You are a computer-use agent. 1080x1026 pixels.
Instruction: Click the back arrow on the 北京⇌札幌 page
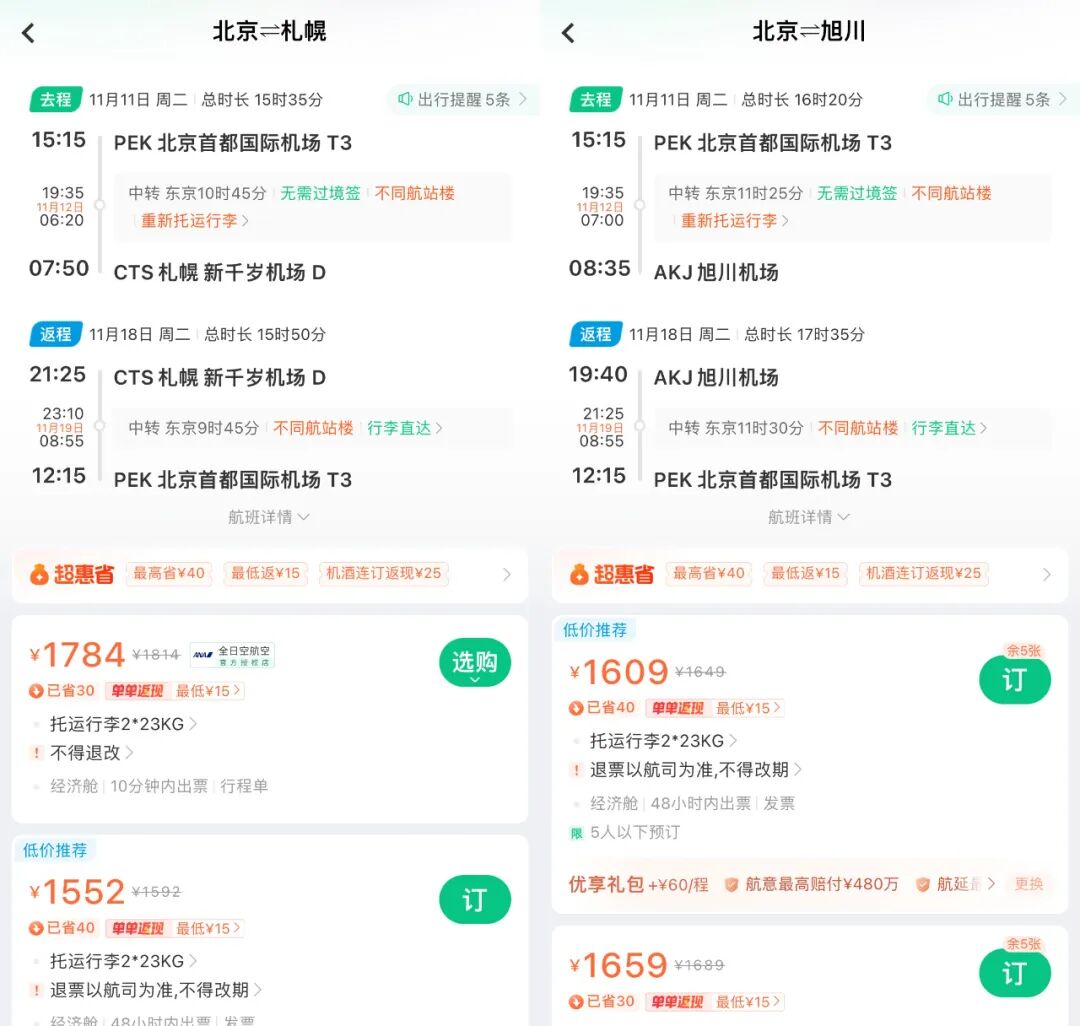click(28, 32)
